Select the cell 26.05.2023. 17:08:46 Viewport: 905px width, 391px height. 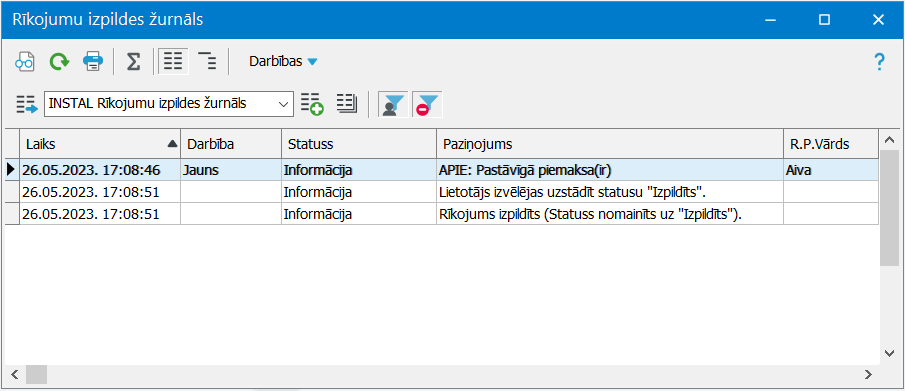[100, 170]
